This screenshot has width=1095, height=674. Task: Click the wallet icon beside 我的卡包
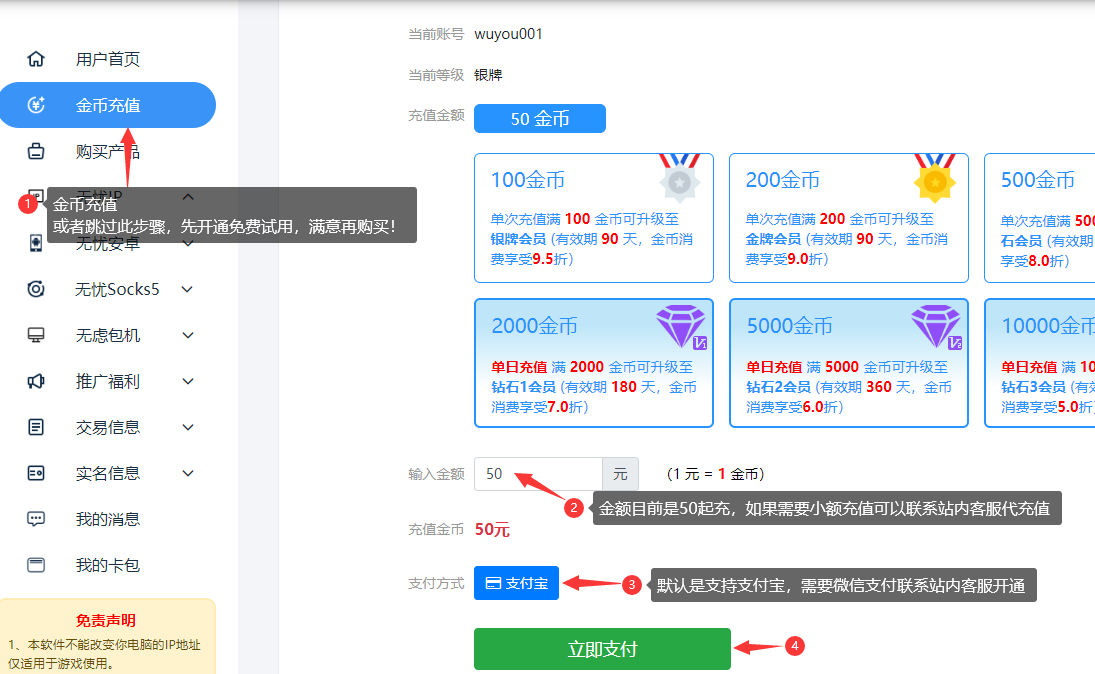(36, 565)
